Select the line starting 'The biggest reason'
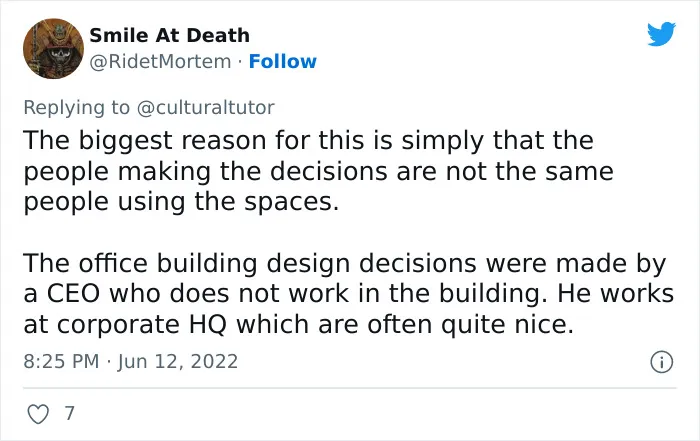The image size is (700, 441). click(308, 141)
